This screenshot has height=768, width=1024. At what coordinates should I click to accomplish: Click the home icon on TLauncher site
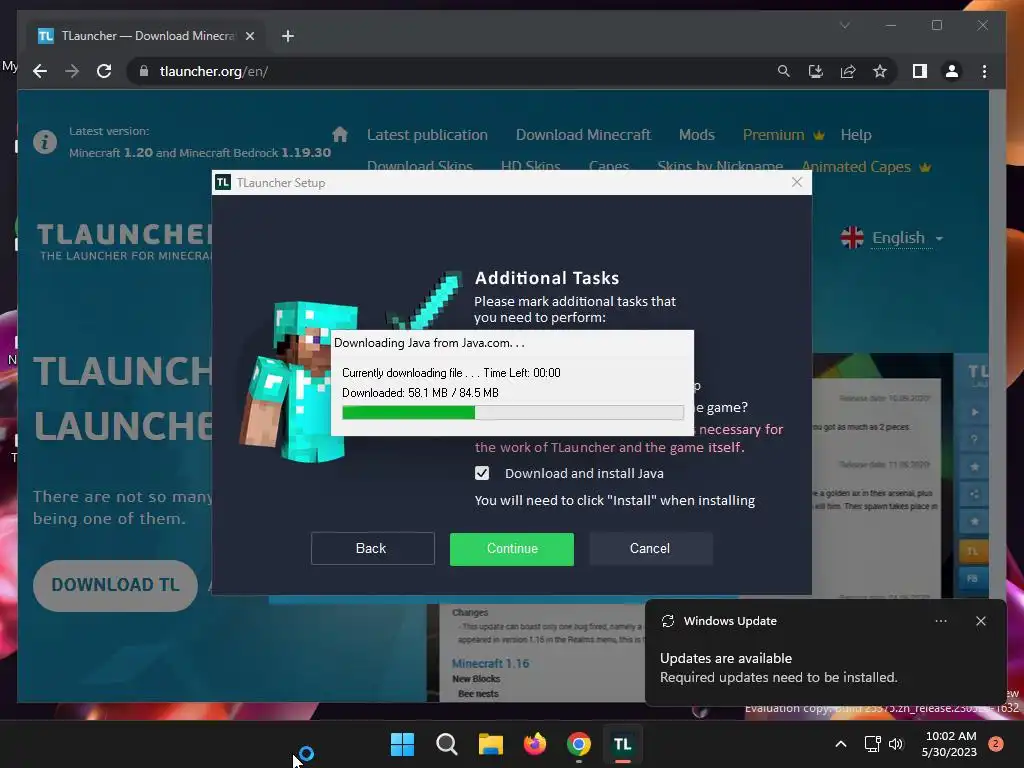pos(340,135)
